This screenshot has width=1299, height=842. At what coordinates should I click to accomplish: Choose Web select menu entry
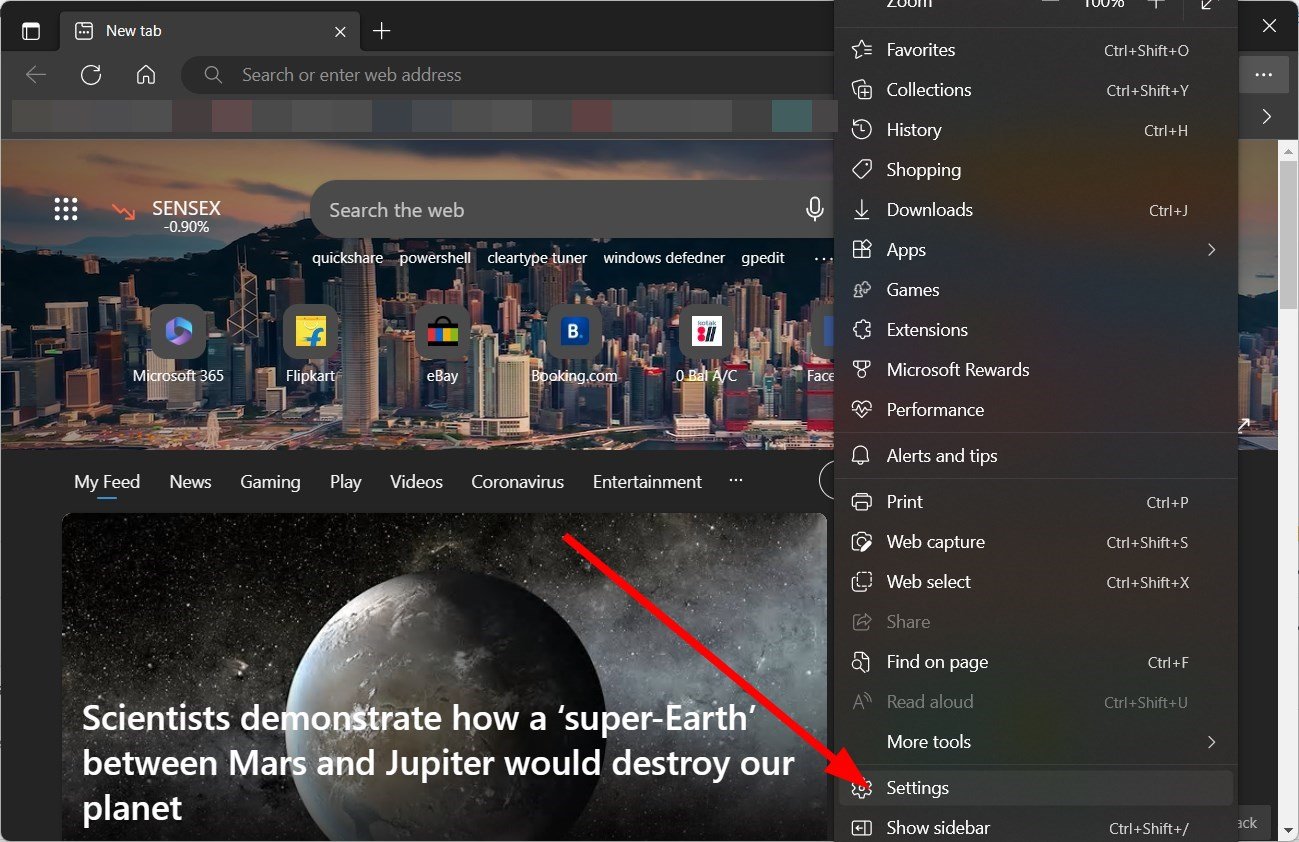[x=1036, y=582]
